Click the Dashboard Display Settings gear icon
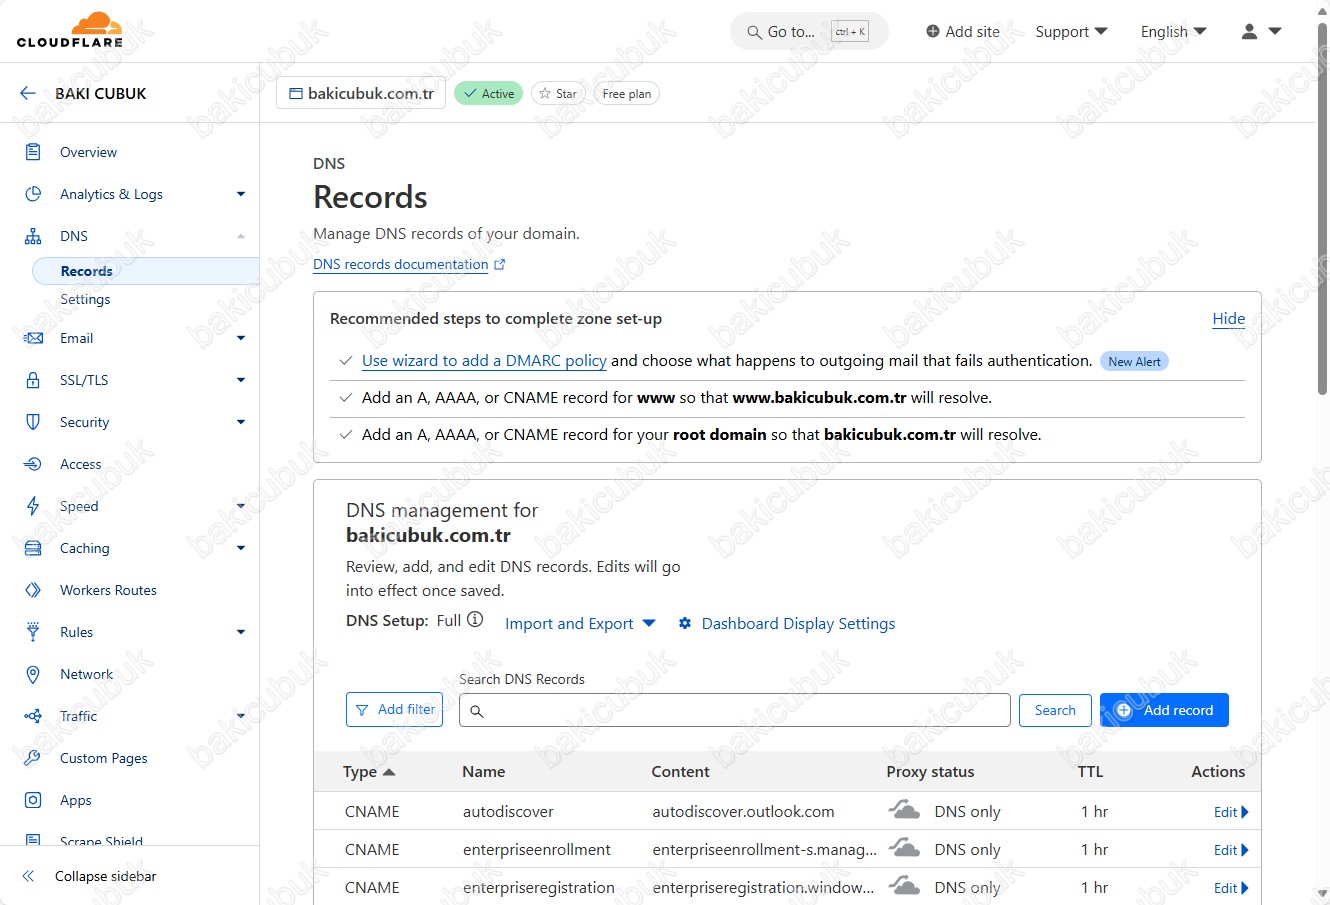Image resolution: width=1330 pixels, height=905 pixels. (685, 623)
